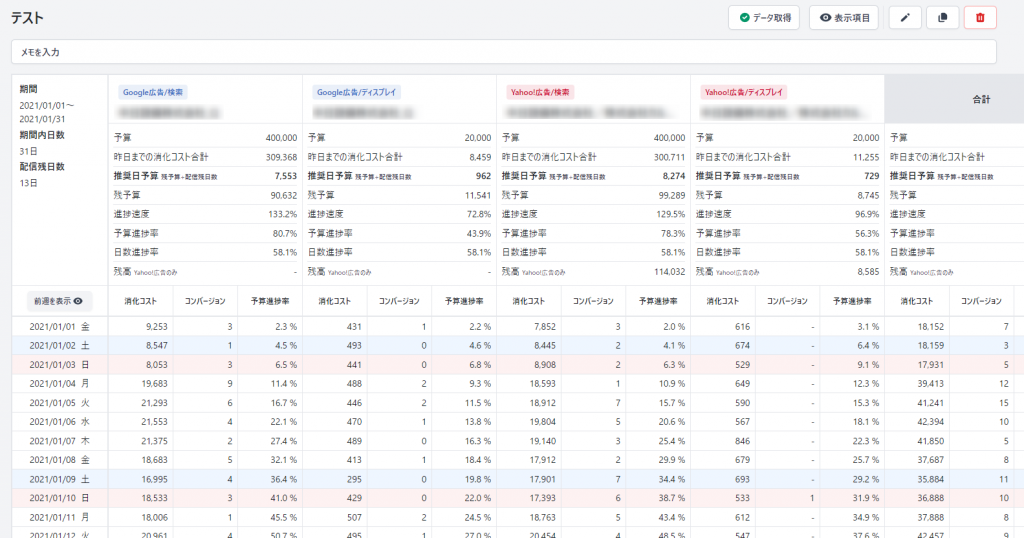Click the duplicate copy icon
Viewport: 1024px width, 538px height.
(x=942, y=18)
